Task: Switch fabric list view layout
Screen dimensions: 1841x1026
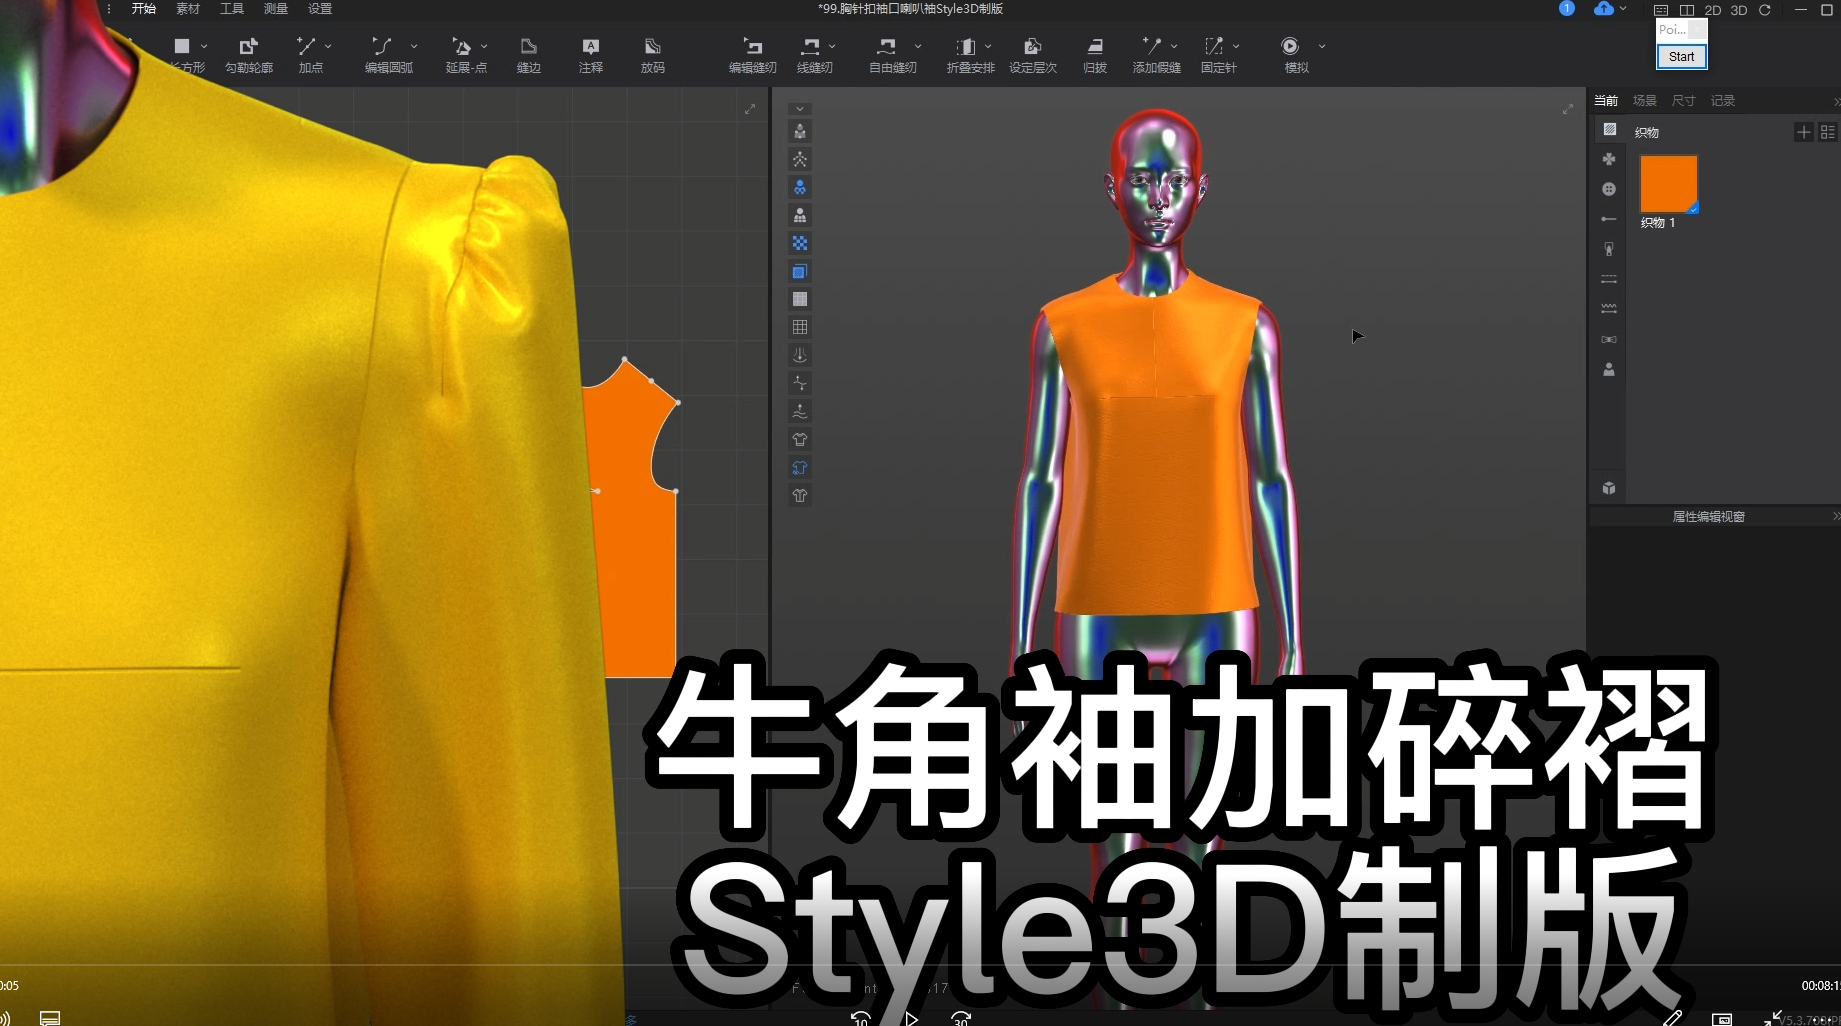Action: (1828, 132)
